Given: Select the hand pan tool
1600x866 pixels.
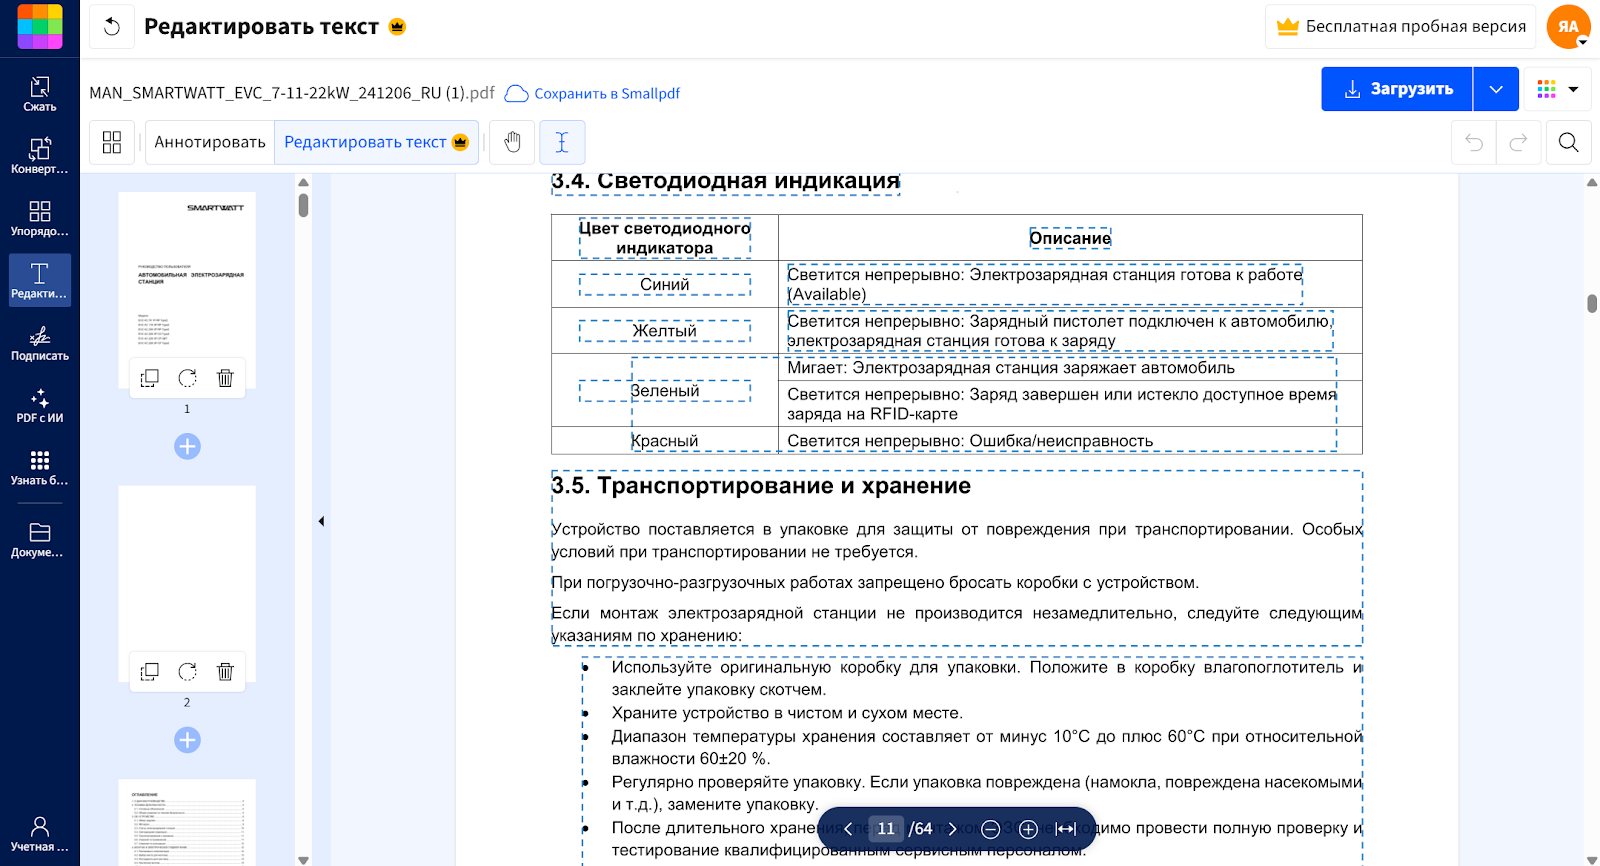Looking at the screenshot, I should click(513, 142).
